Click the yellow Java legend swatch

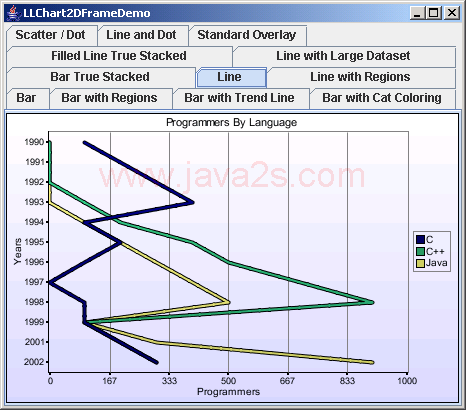420,263
